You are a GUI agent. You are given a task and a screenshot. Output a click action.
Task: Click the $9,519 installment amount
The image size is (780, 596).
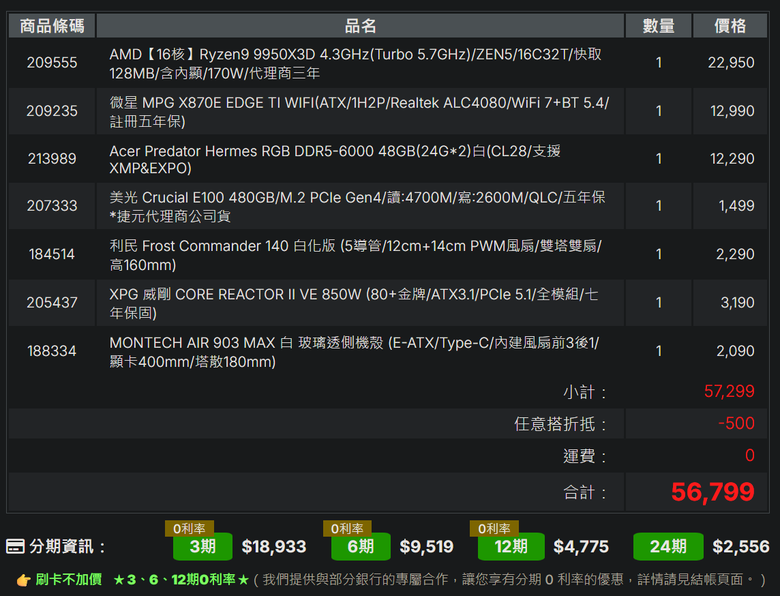[x=426, y=547]
